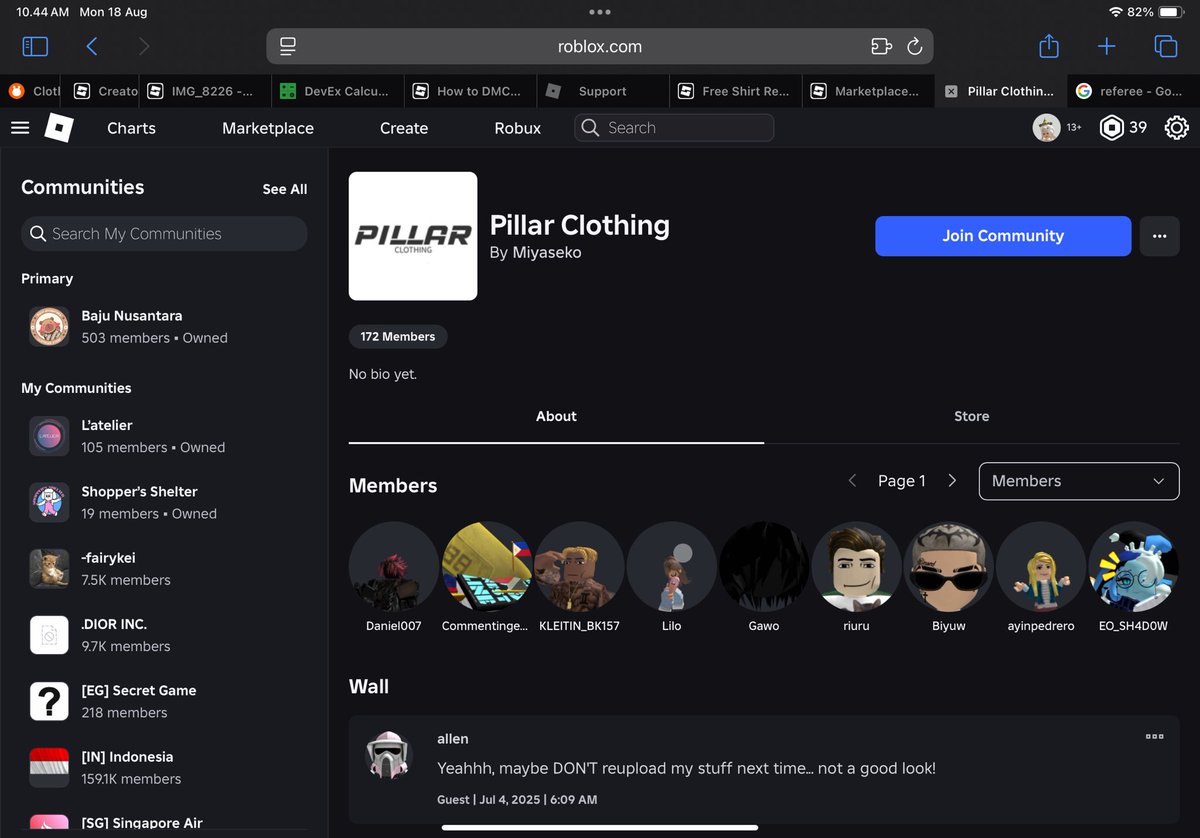Switch to the About tab

[x=556, y=416]
